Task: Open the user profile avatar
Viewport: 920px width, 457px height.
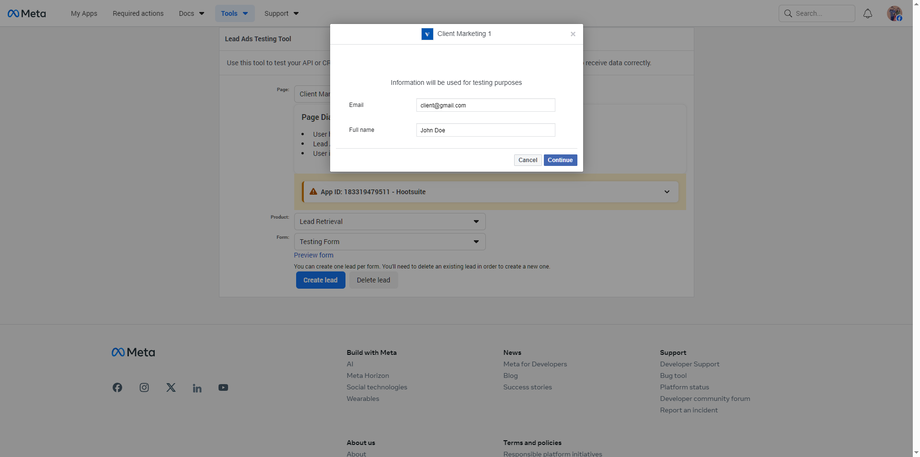Action: click(894, 13)
